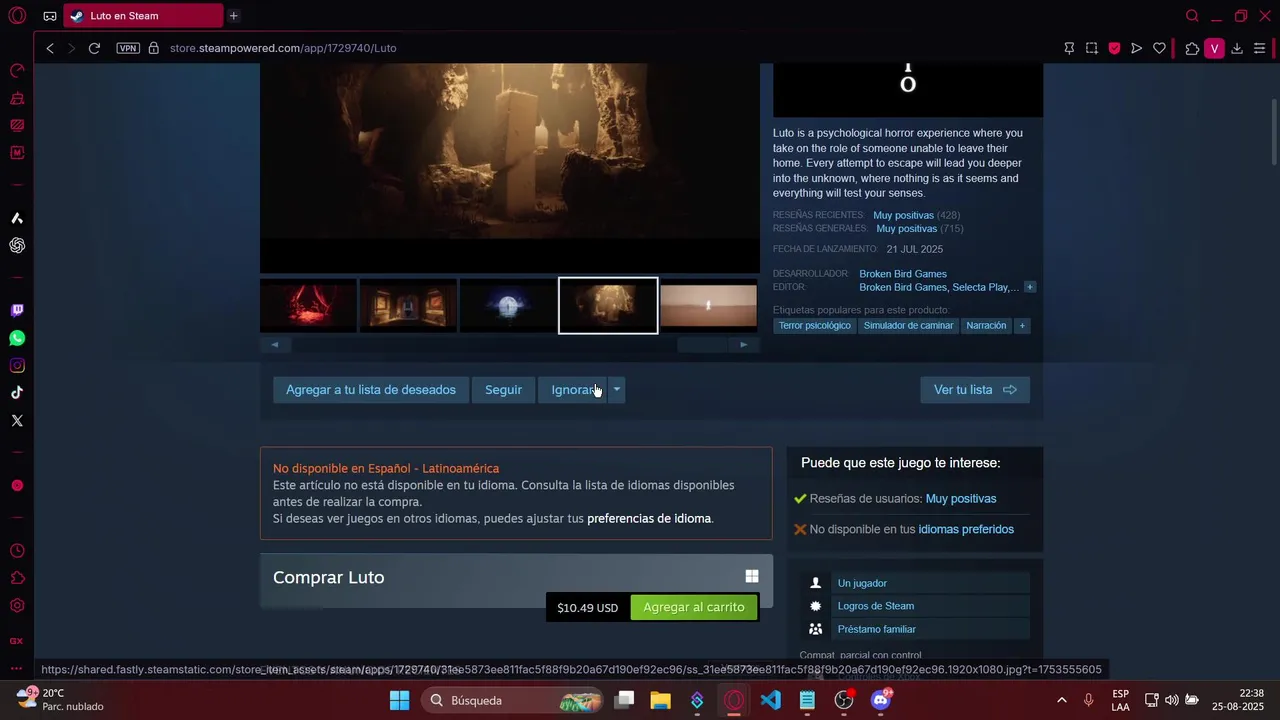Open the GX Cleaner icon in sidebar
Viewport: 1280px width, 720px height.
pos(17,98)
